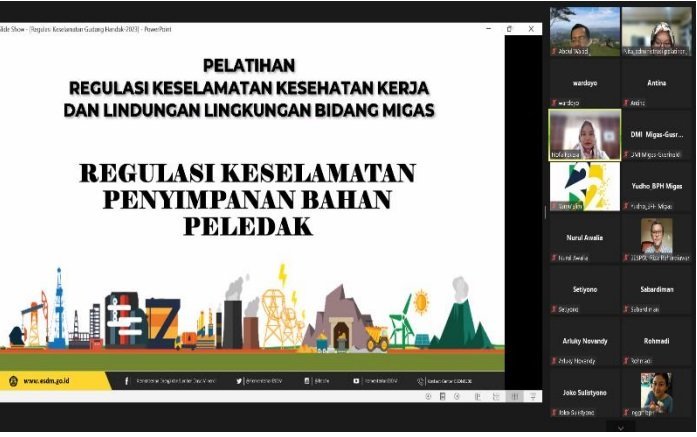Select Abdul Wahid's video thumbnail

tap(584, 31)
